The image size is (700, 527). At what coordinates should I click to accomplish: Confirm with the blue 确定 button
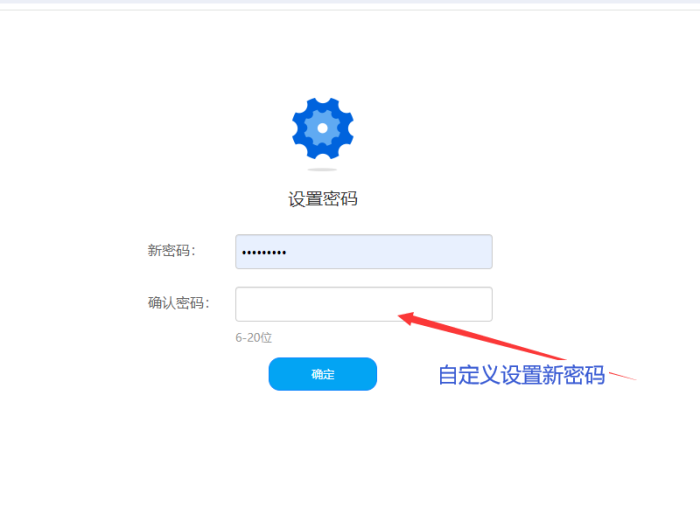tap(322, 374)
